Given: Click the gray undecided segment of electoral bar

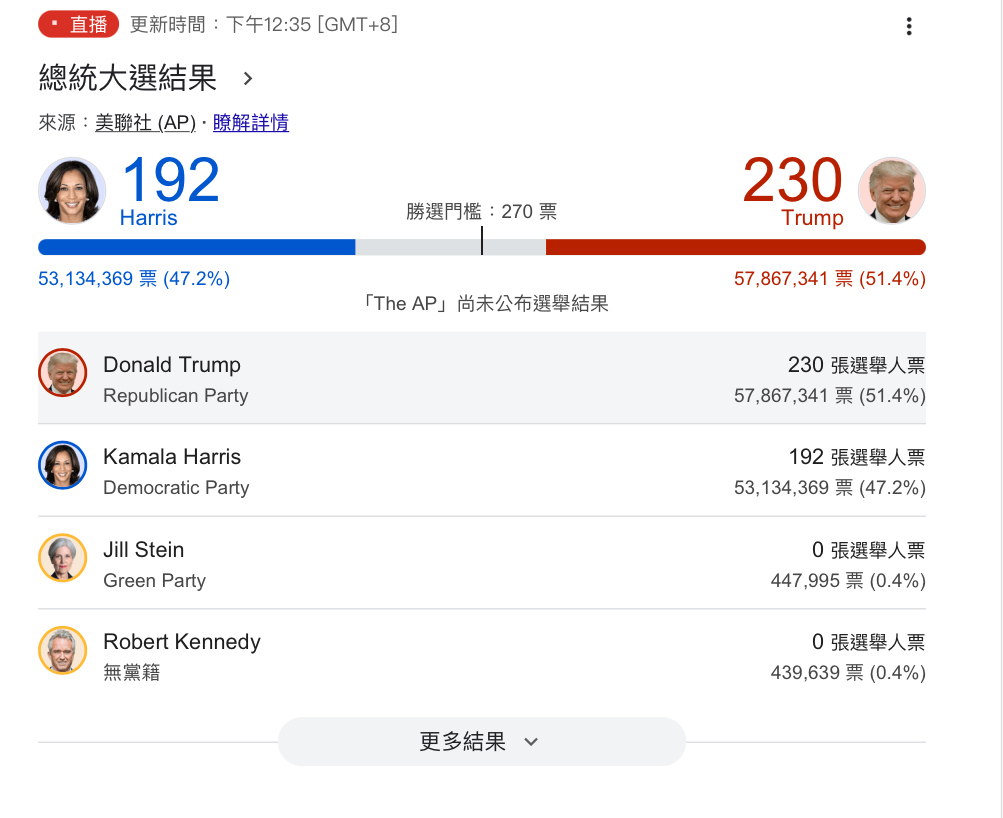Looking at the screenshot, I should [418, 247].
